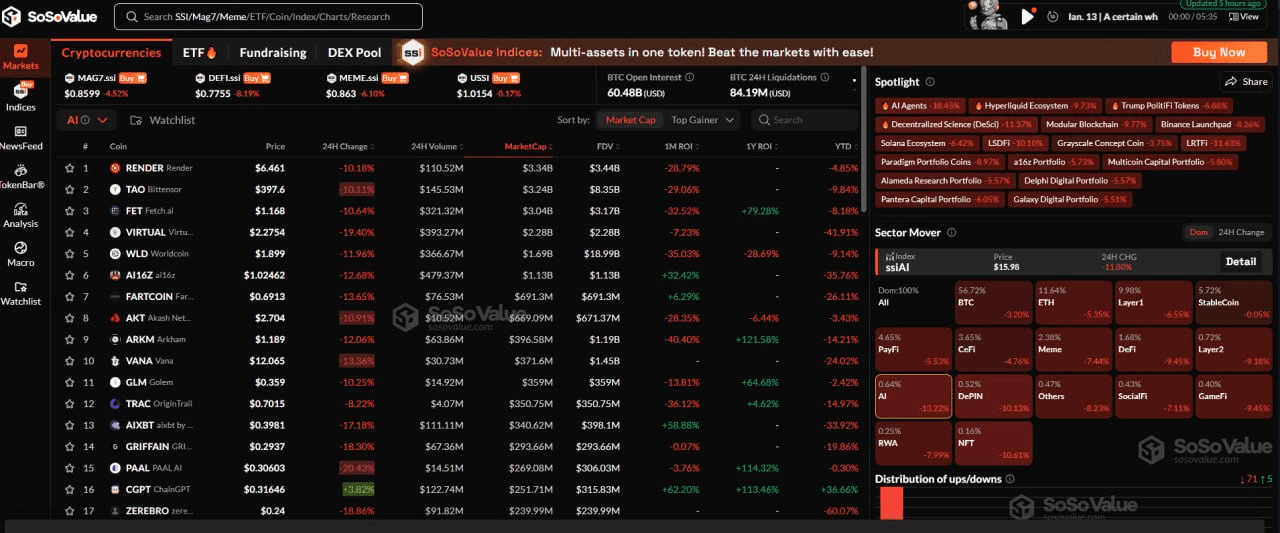Switch to the DEX Pool tab
The image size is (1280, 533).
tap(354, 52)
